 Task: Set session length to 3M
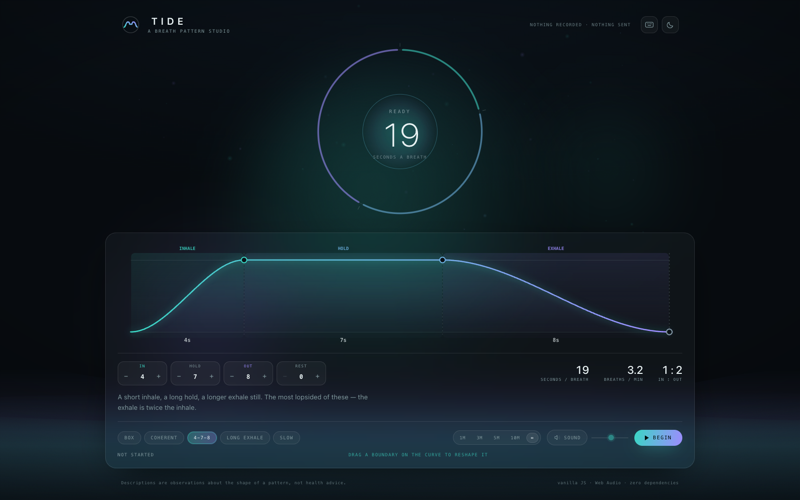(480, 438)
